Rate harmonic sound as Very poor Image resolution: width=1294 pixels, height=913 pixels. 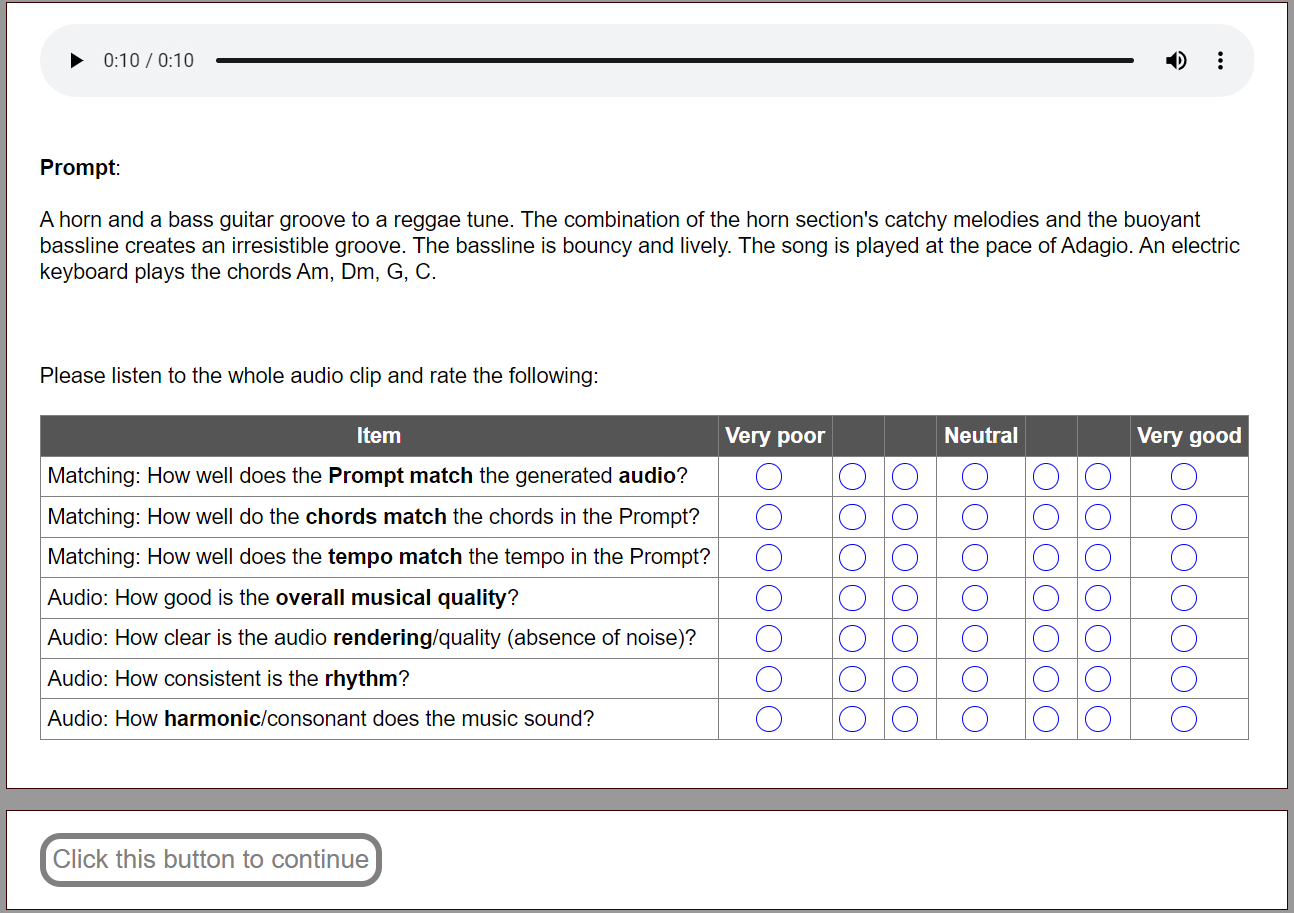(x=769, y=719)
